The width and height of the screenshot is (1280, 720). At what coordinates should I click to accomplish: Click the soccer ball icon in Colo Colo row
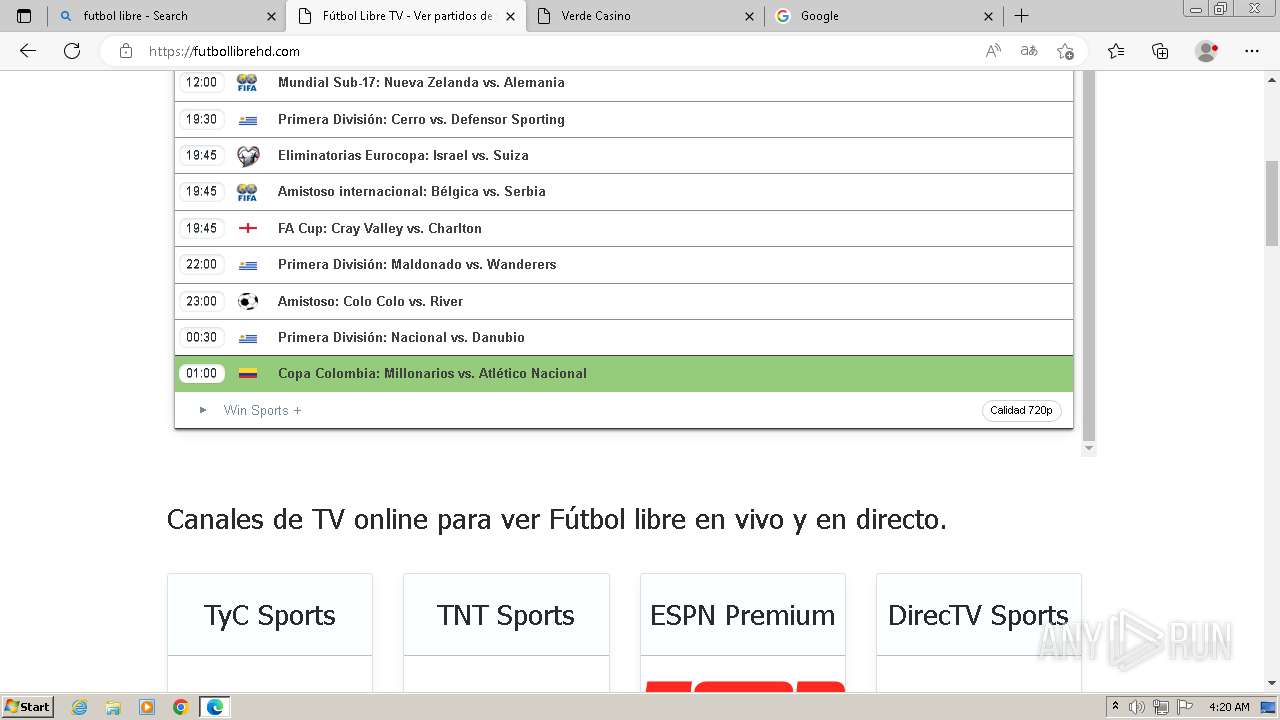(248, 301)
